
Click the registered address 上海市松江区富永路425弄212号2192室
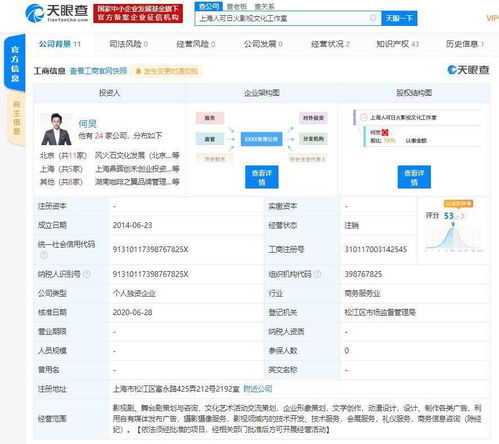[x=176, y=389]
